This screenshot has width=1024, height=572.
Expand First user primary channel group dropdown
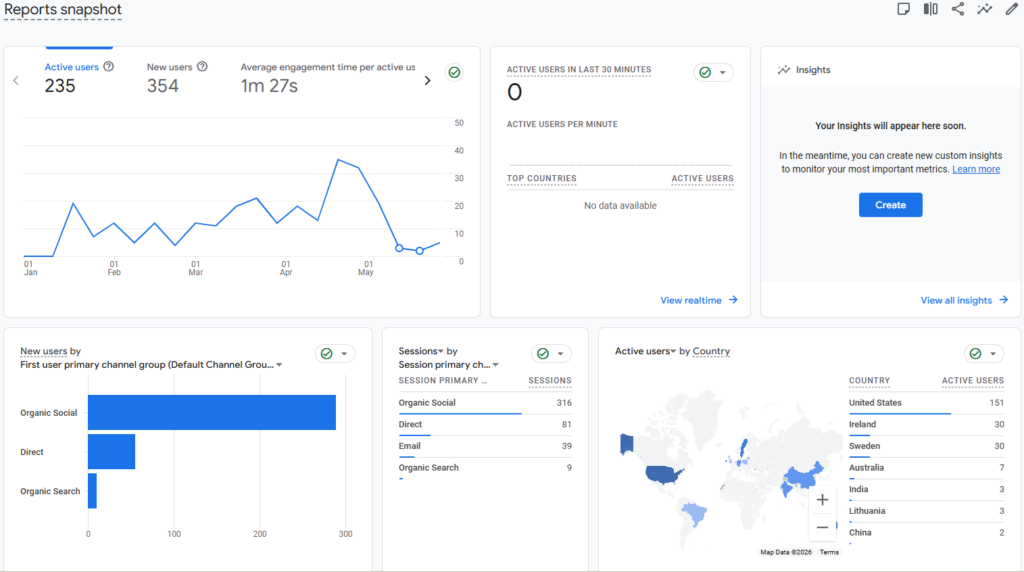point(152,364)
